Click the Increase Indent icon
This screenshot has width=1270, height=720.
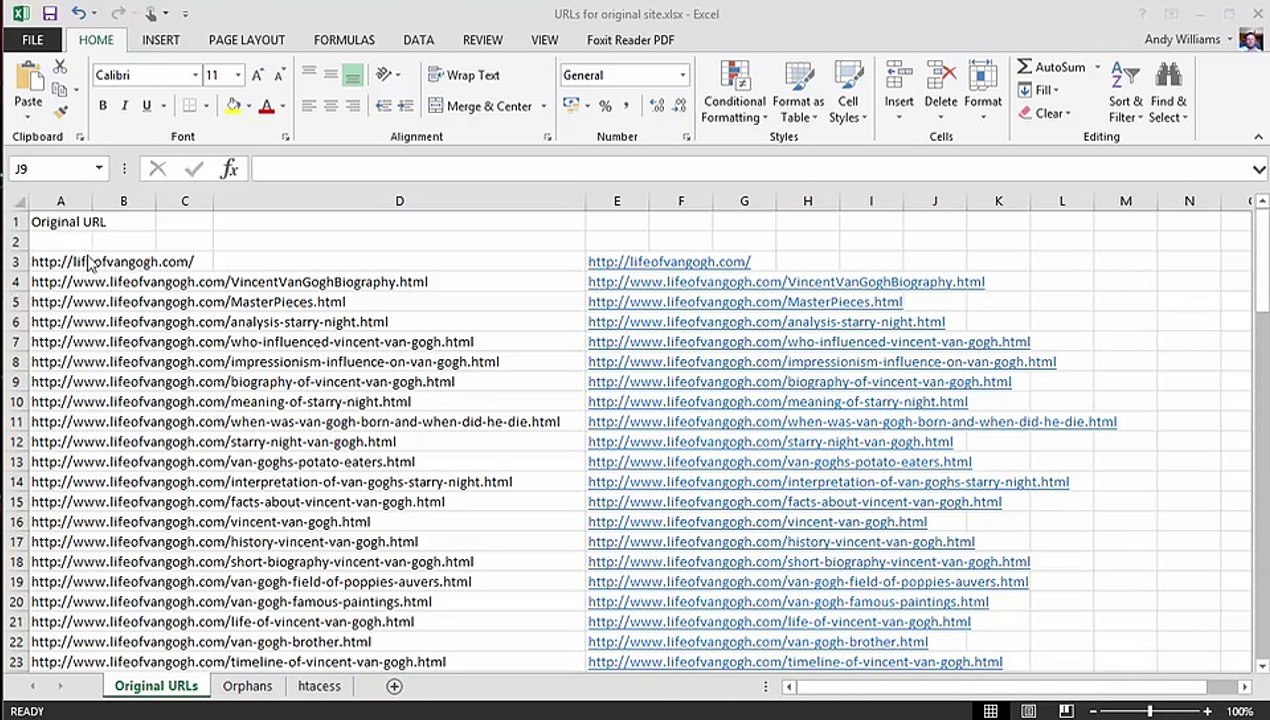point(405,106)
